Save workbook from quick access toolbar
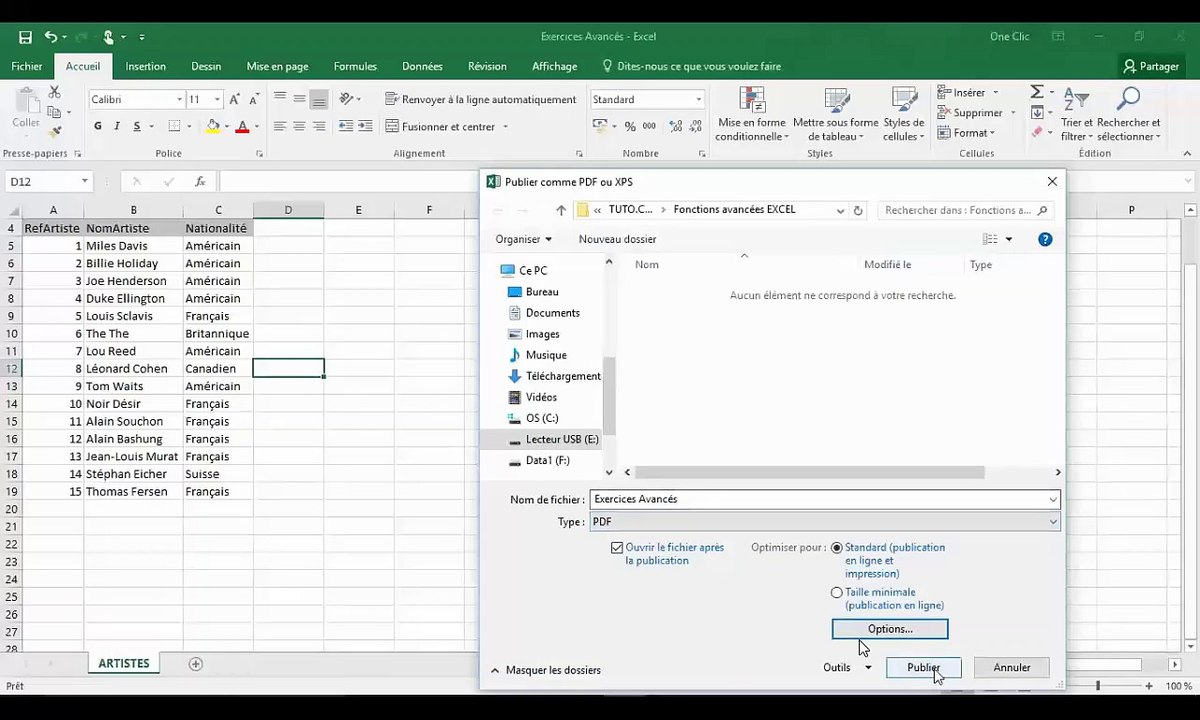Screen dimensions: 1200x720 click(25, 37)
